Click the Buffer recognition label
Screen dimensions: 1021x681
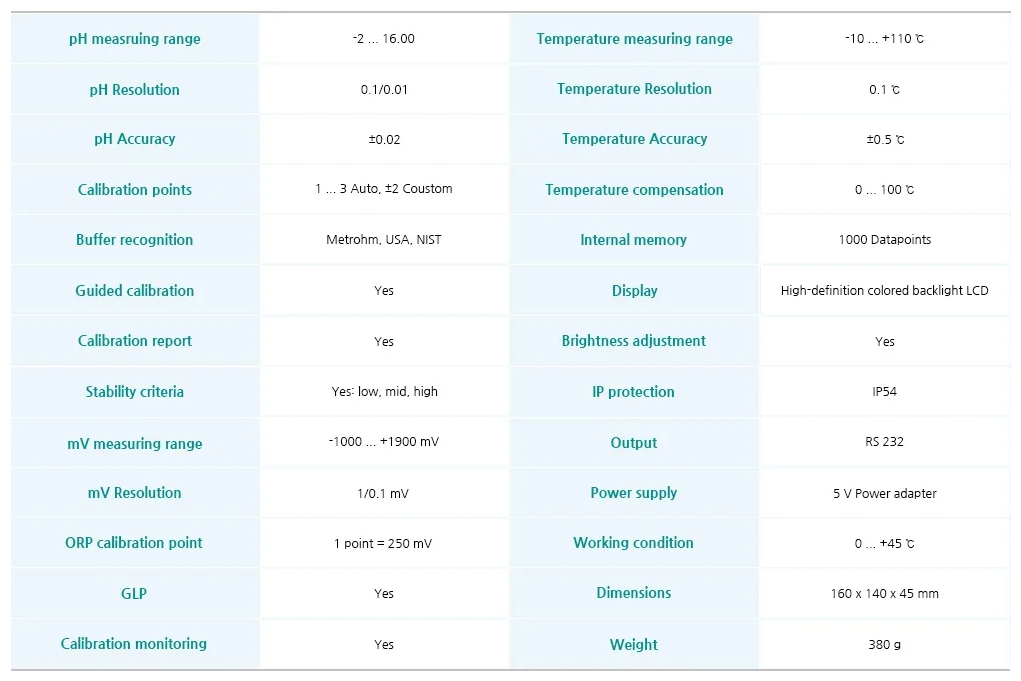[x=135, y=240]
